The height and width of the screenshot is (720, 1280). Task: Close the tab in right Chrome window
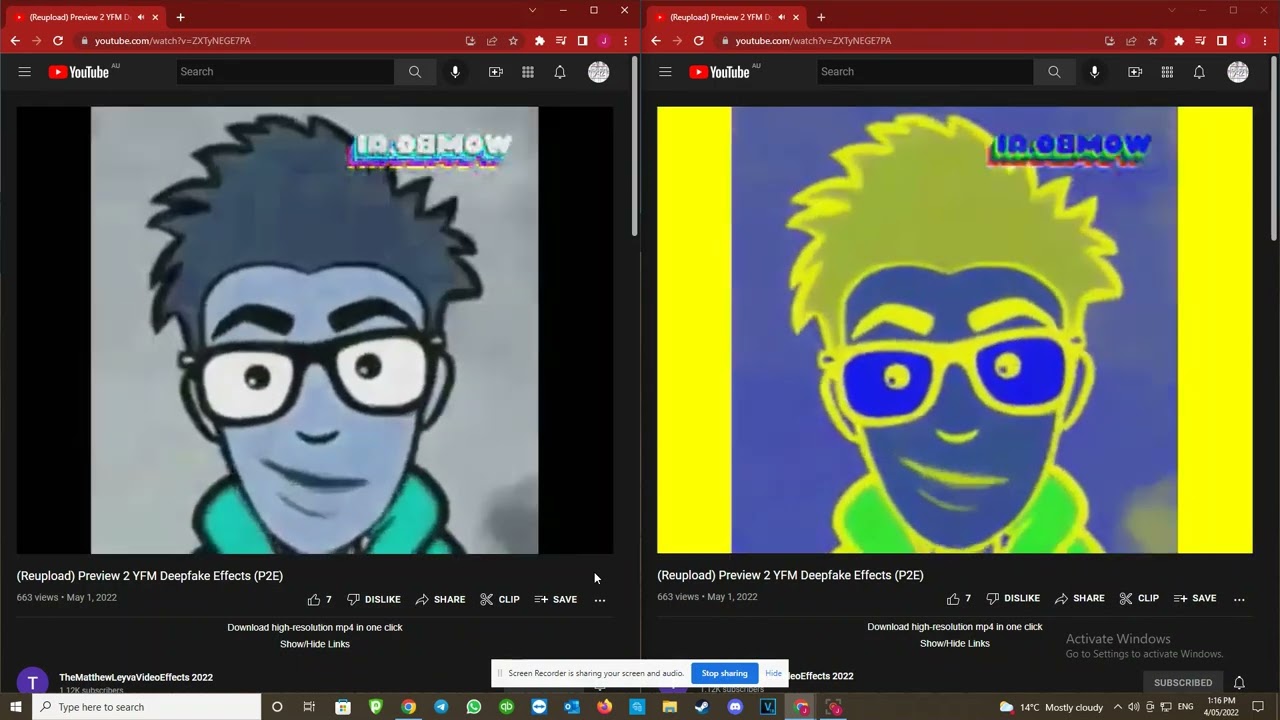pyautogui.click(x=796, y=17)
